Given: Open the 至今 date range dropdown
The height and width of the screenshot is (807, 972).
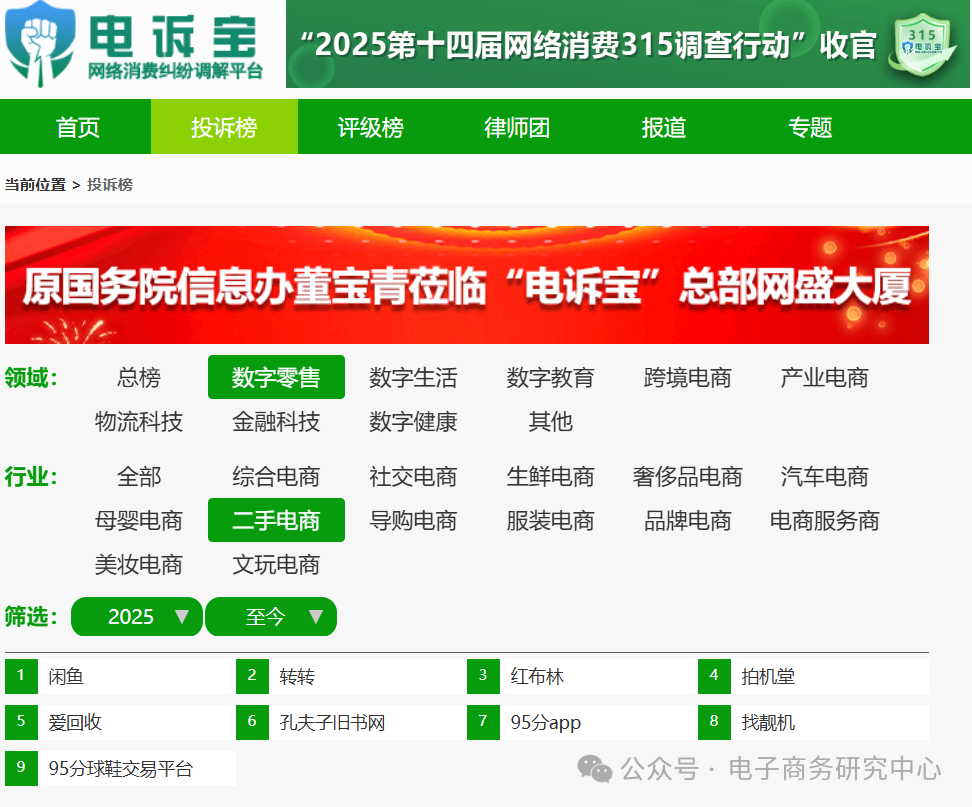Looking at the screenshot, I should [271, 617].
